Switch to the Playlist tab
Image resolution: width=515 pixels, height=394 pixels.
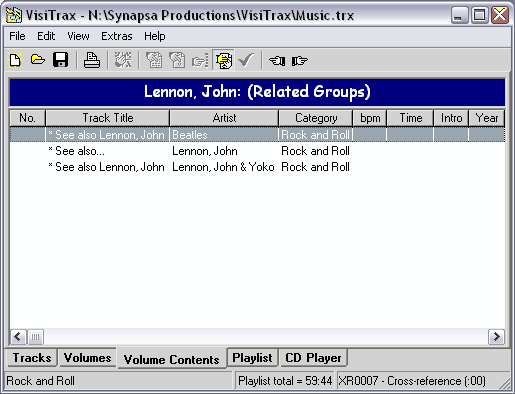252,358
